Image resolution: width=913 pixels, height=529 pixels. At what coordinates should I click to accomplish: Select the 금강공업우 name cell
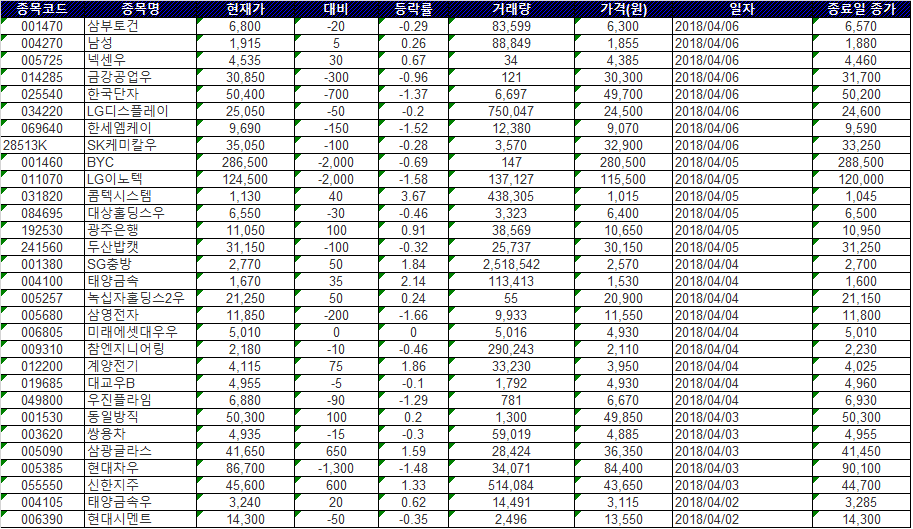point(140,77)
